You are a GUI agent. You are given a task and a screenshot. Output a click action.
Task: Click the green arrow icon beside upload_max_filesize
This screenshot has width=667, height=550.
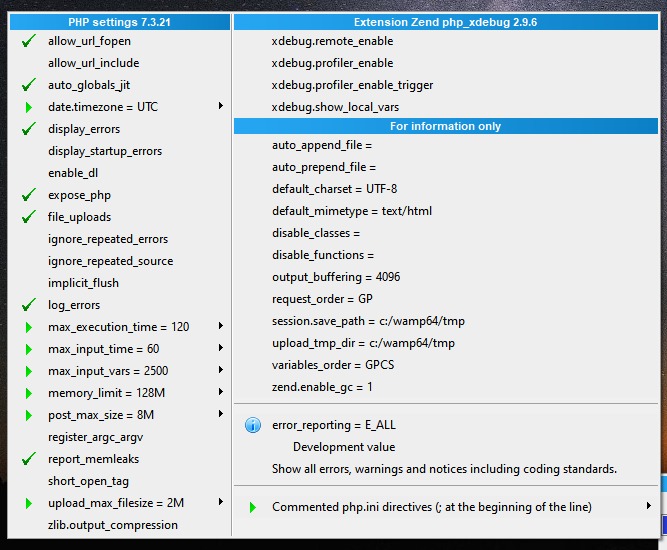(28, 503)
